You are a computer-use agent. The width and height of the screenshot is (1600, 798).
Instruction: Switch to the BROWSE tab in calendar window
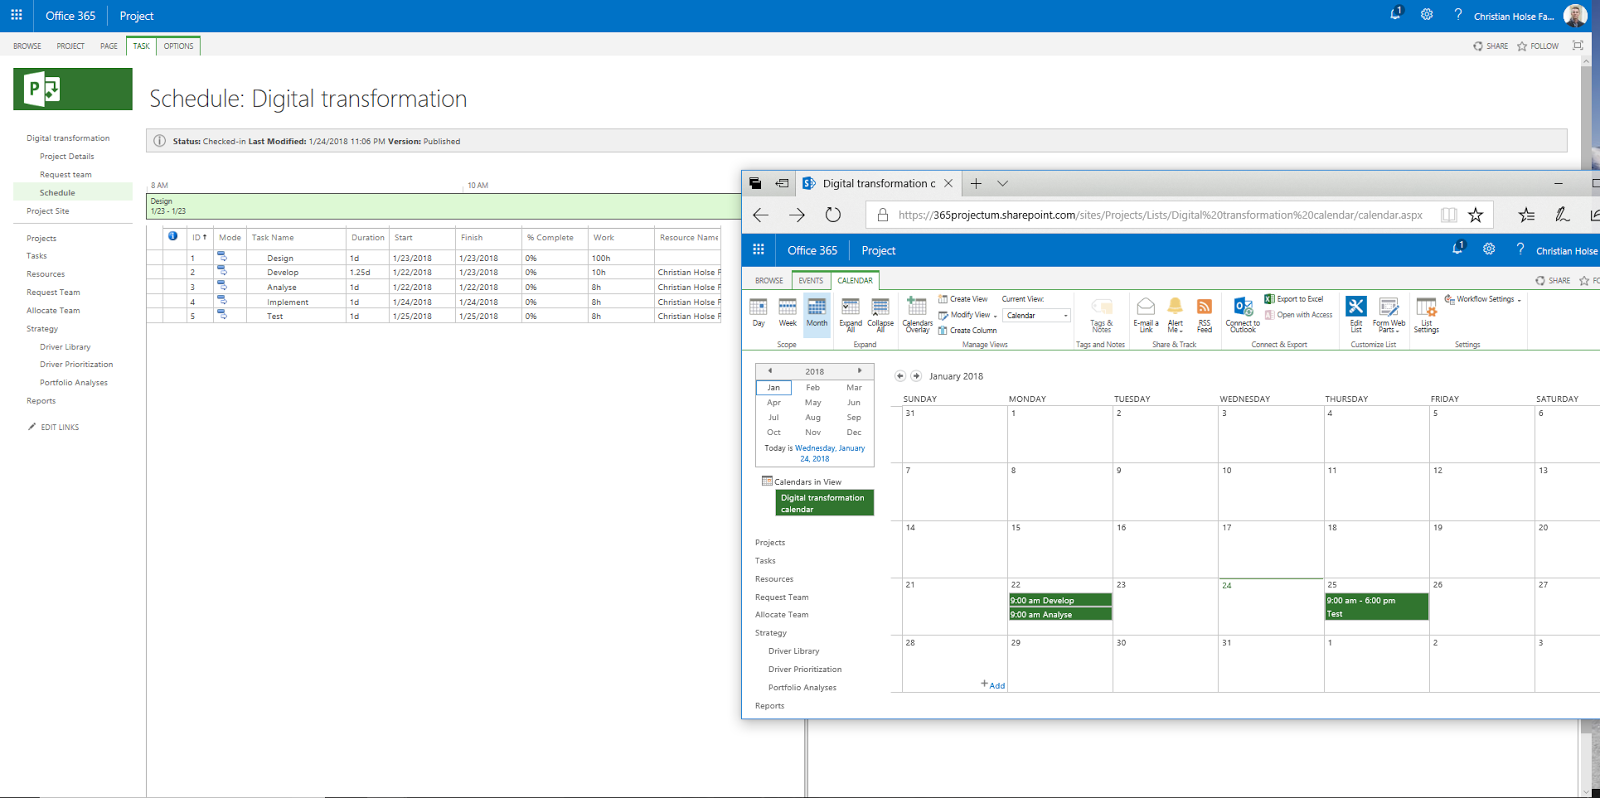[769, 281]
